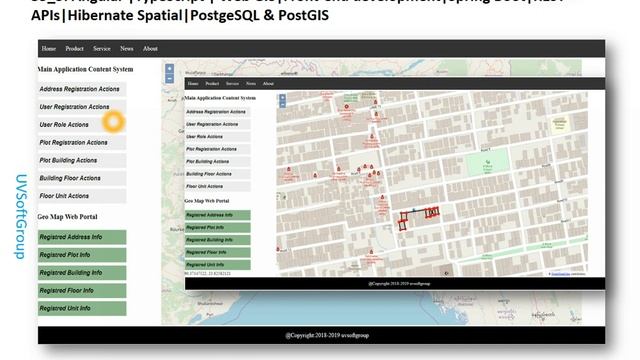The image size is (640, 360).
Task: Open Address Registration Actions in back window
Action: 82,89
